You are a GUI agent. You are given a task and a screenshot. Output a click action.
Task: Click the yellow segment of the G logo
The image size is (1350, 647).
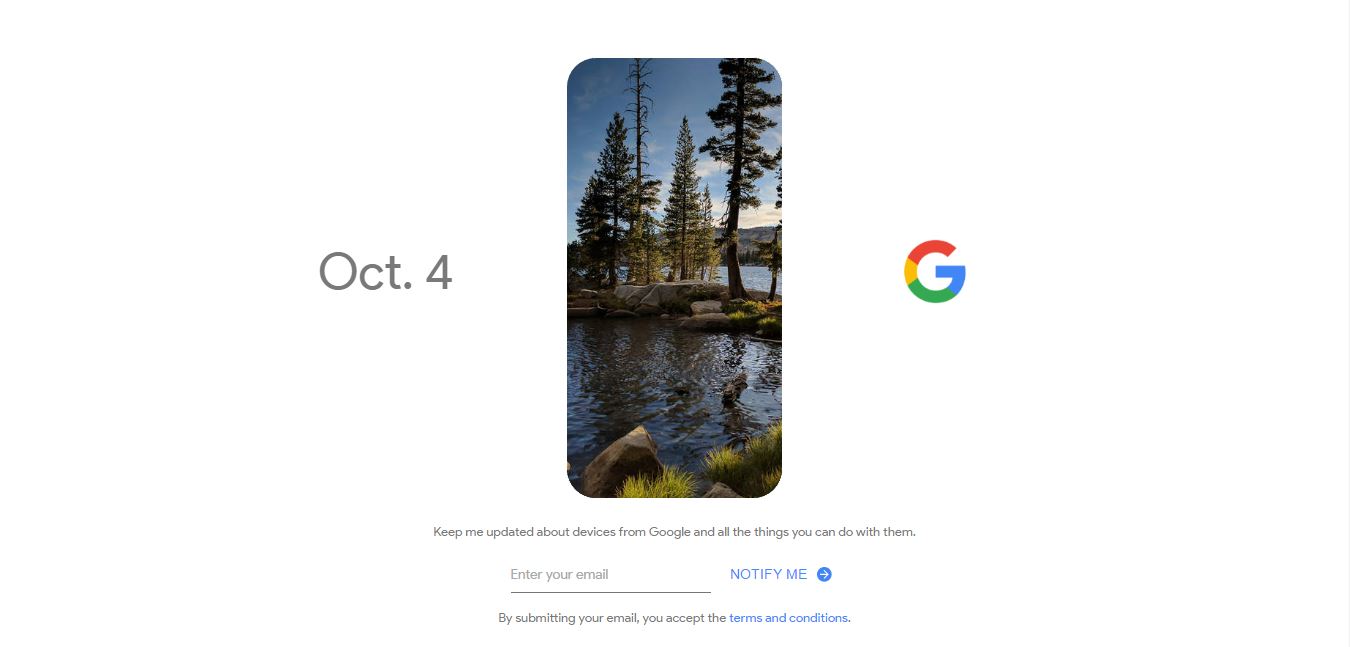click(909, 272)
